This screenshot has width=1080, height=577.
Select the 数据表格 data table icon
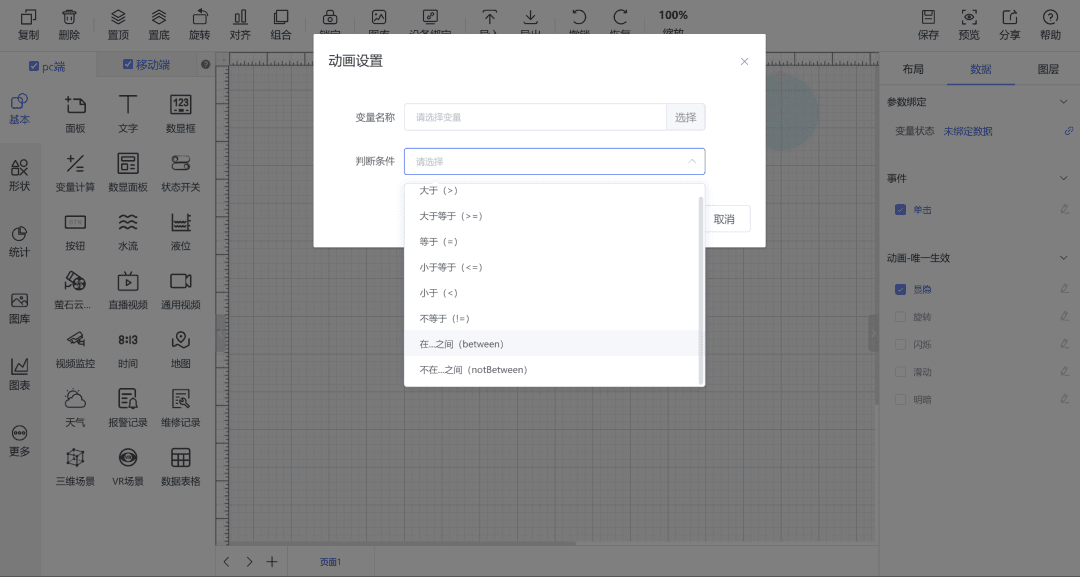point(180,458)
